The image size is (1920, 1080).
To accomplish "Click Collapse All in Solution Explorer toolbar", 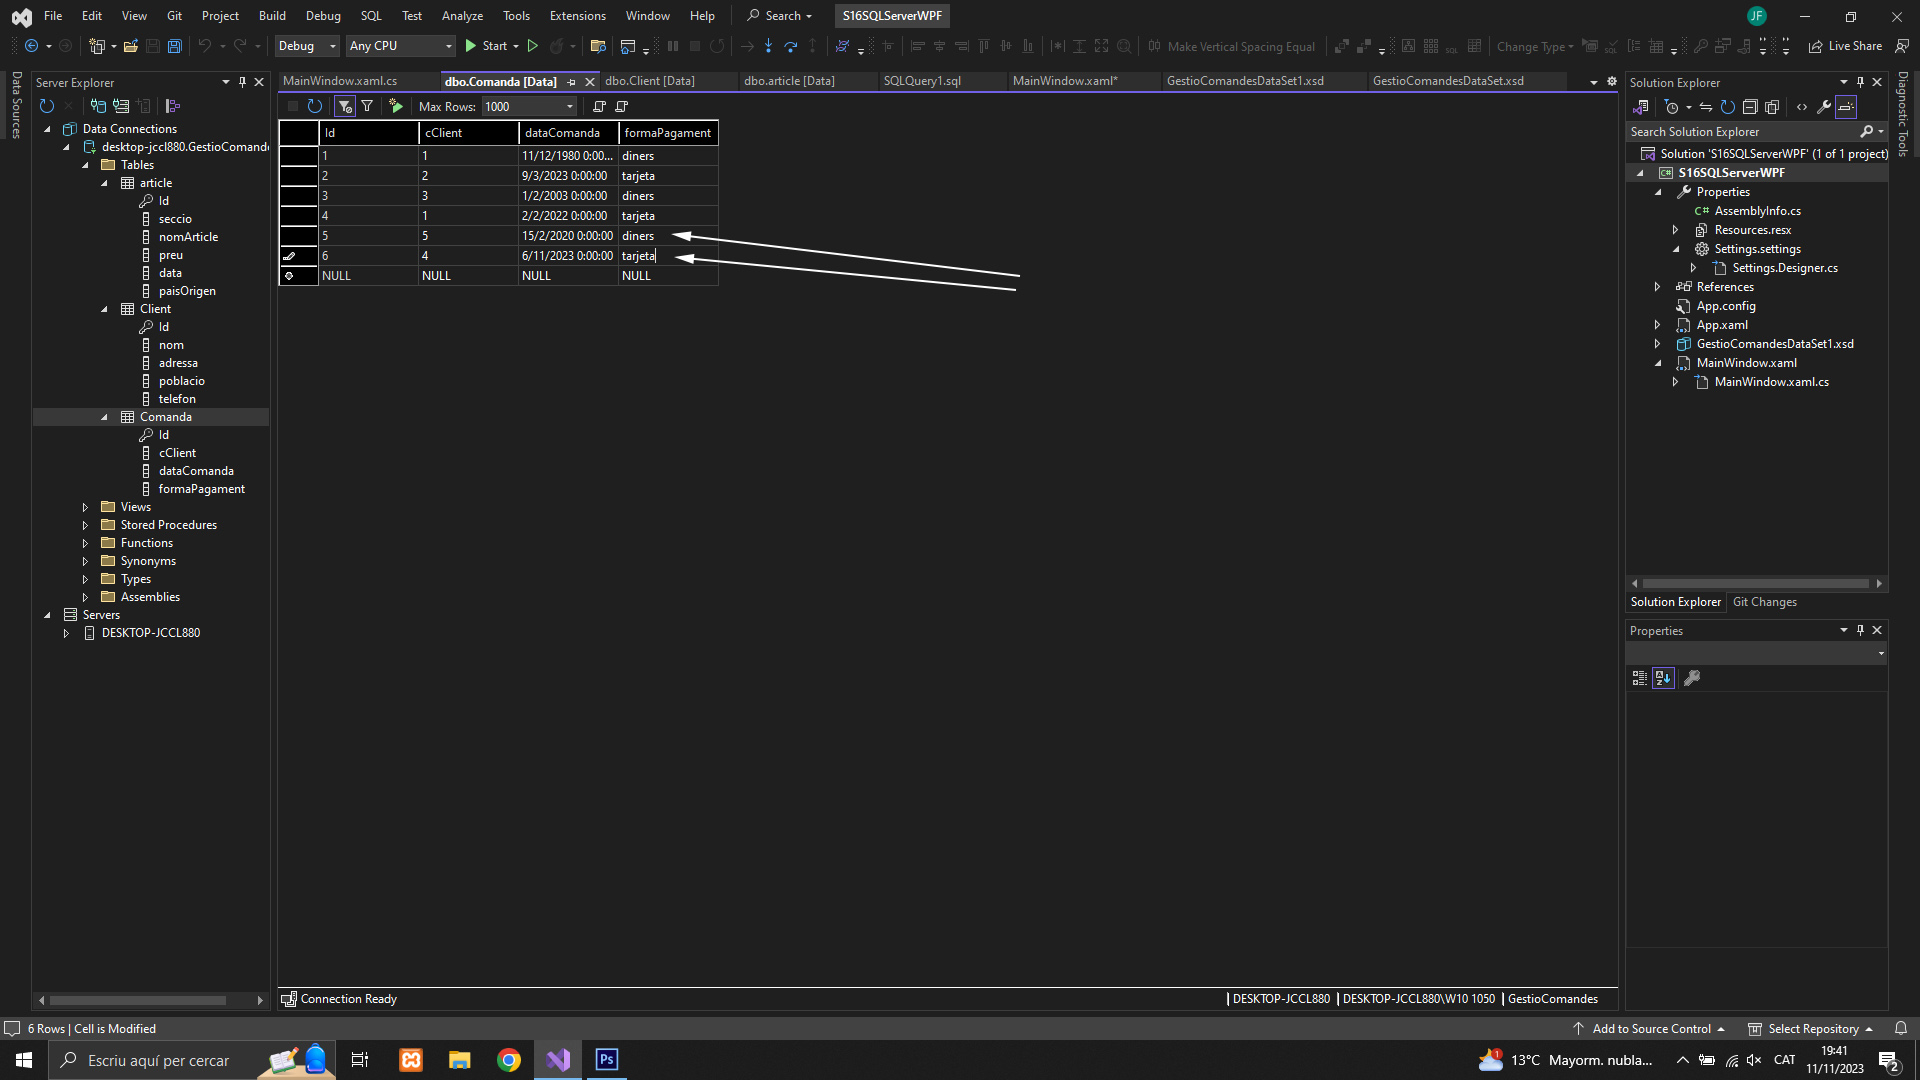I will tap(1750, 107).
